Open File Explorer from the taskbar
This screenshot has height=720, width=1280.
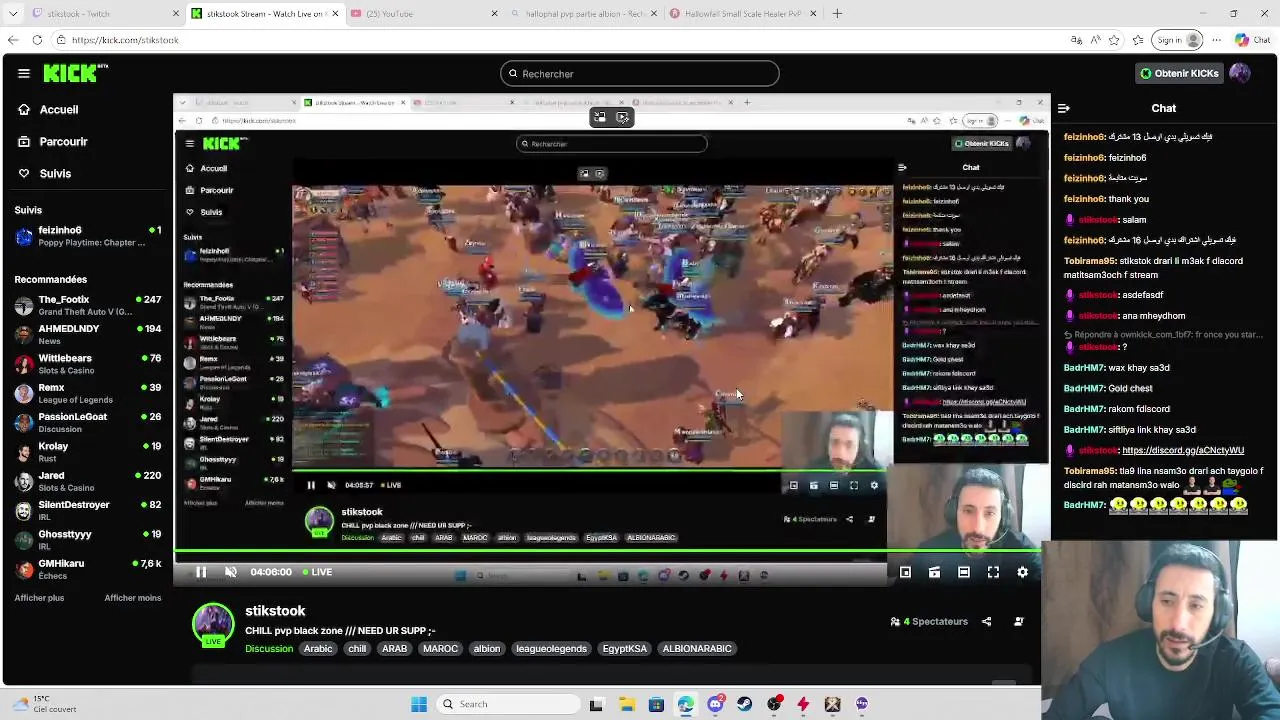626,704
